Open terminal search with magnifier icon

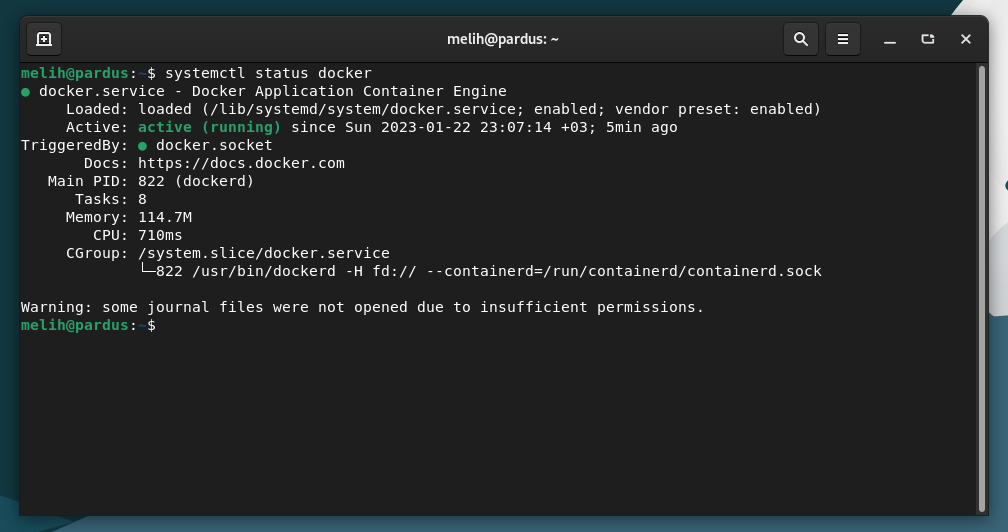pos(800,39)
